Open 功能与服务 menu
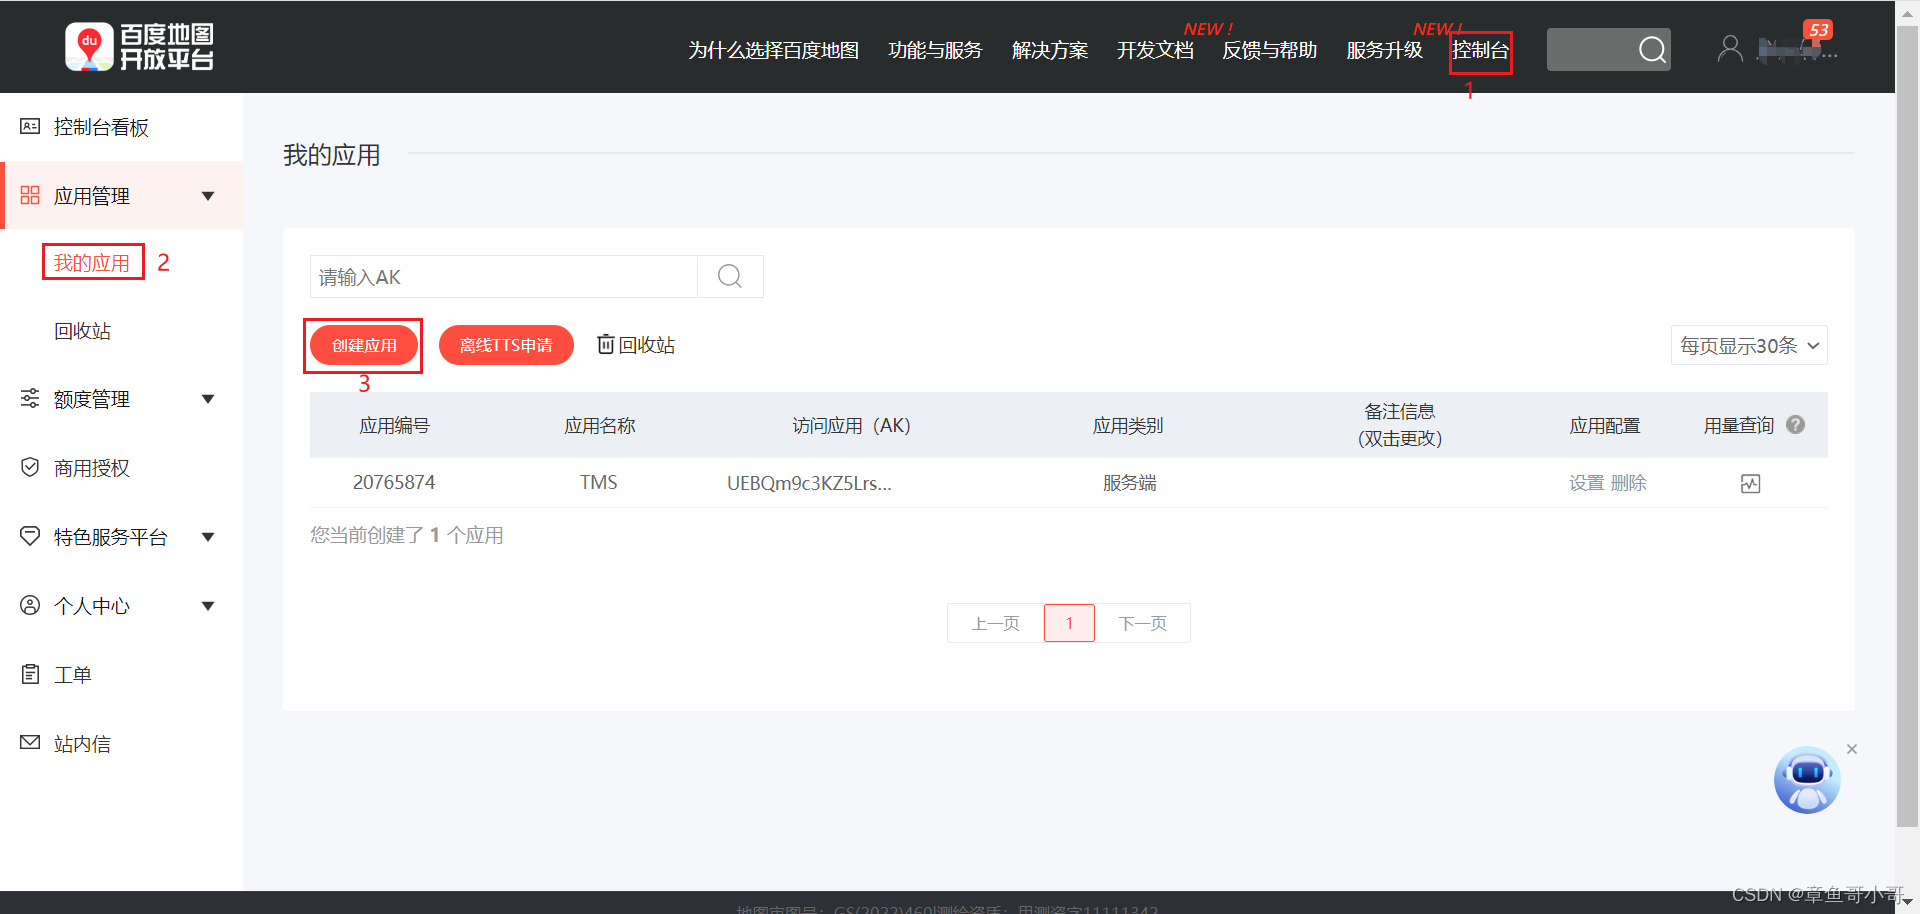Image resolution: width=1920 pixels, height=914 pixels. pyautogui.click(x=935, y=50)
